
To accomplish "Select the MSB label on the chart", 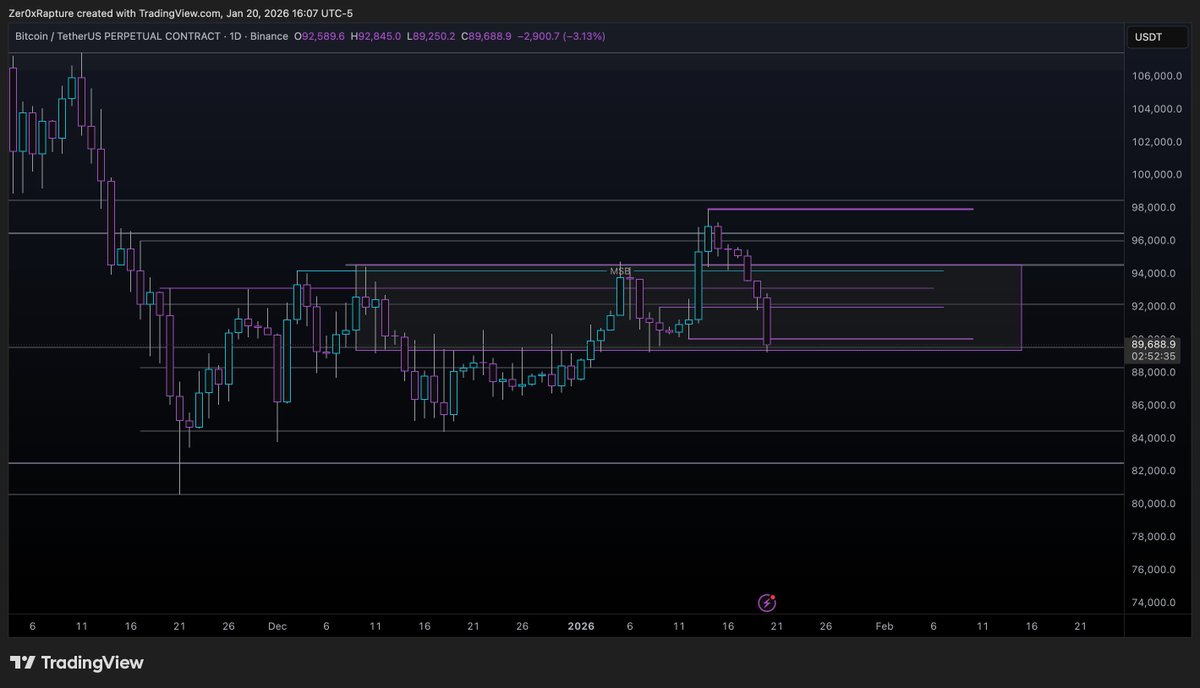I will click(x=620, y=271).
